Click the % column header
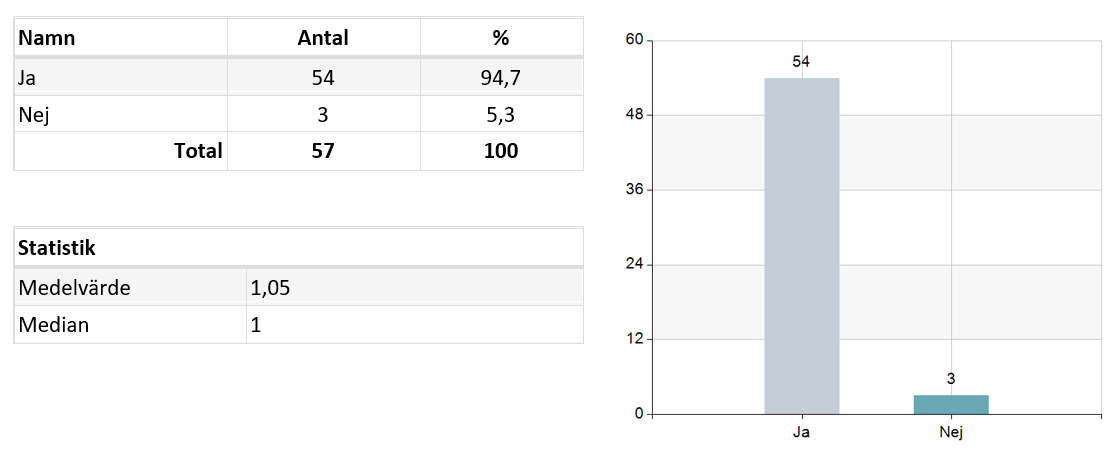 (x=500, y=39)
